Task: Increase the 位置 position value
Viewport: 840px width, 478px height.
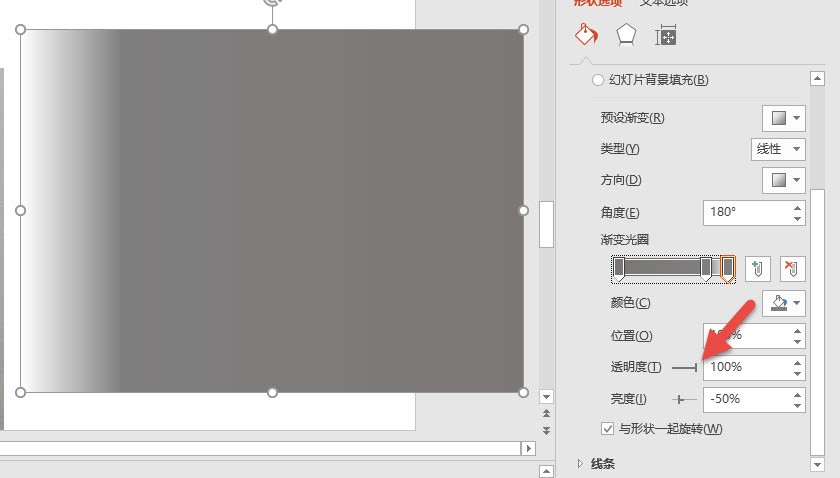Action: 797,331
